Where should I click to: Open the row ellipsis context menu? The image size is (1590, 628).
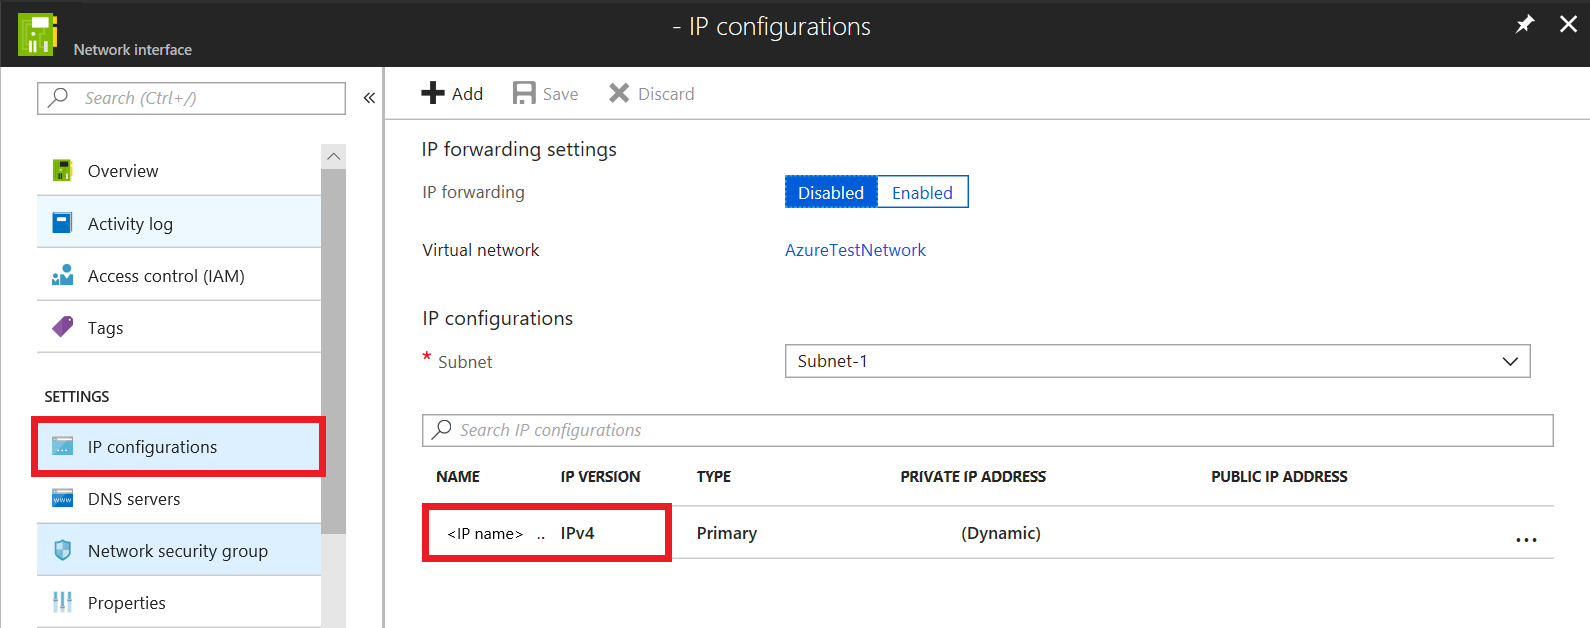pos(1526,539)
